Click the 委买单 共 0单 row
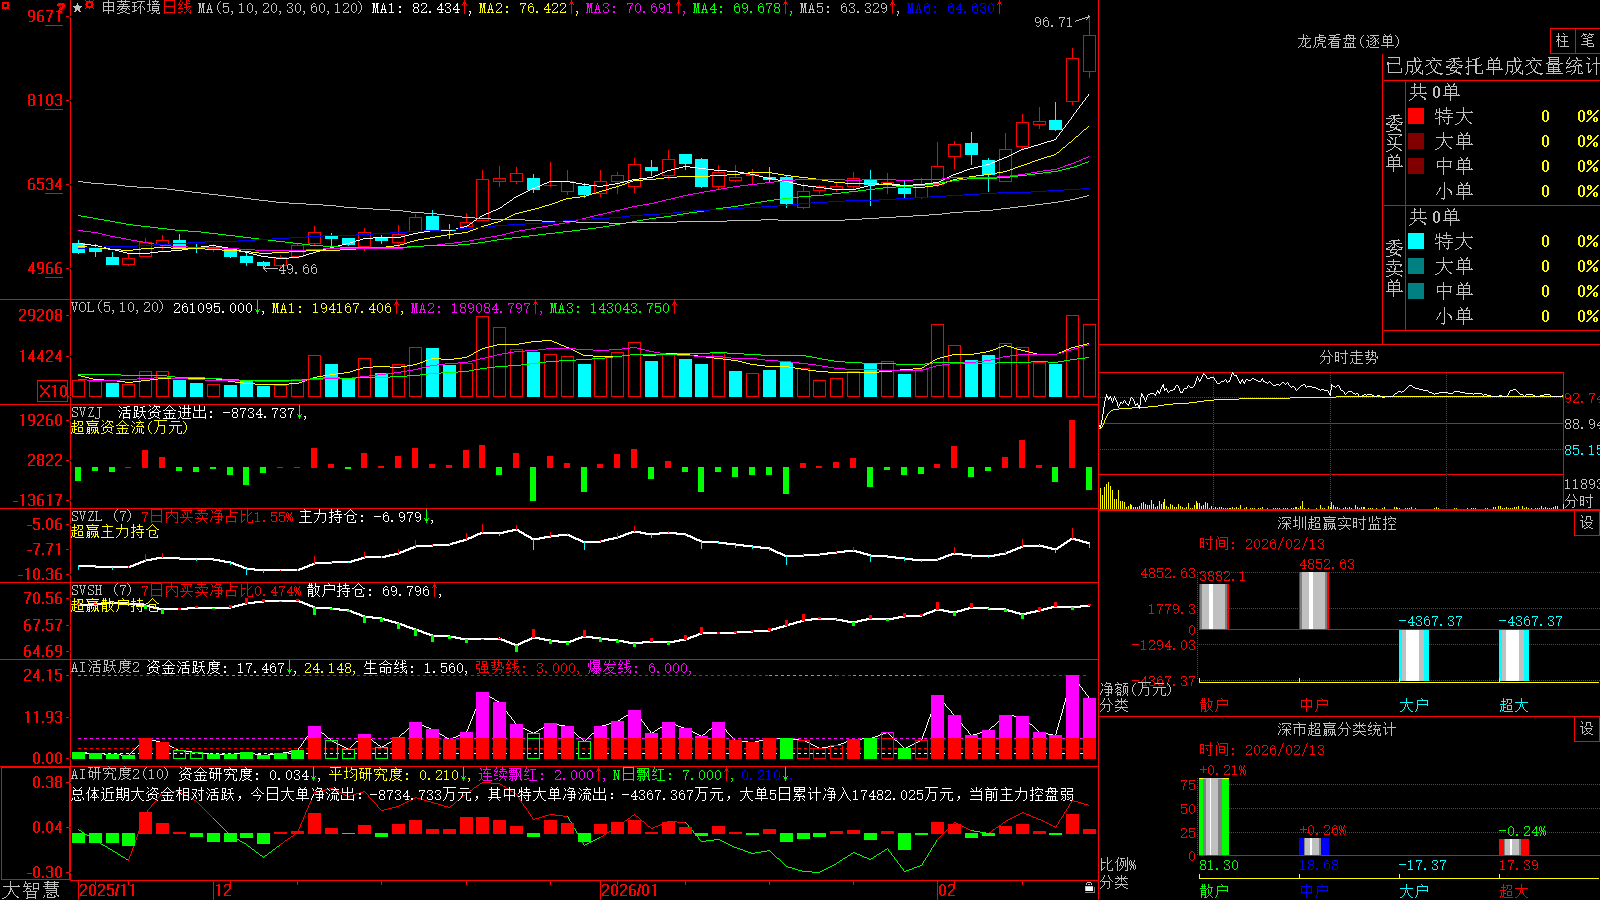Screen dimensions: 1600x900 click(1504, 91)
